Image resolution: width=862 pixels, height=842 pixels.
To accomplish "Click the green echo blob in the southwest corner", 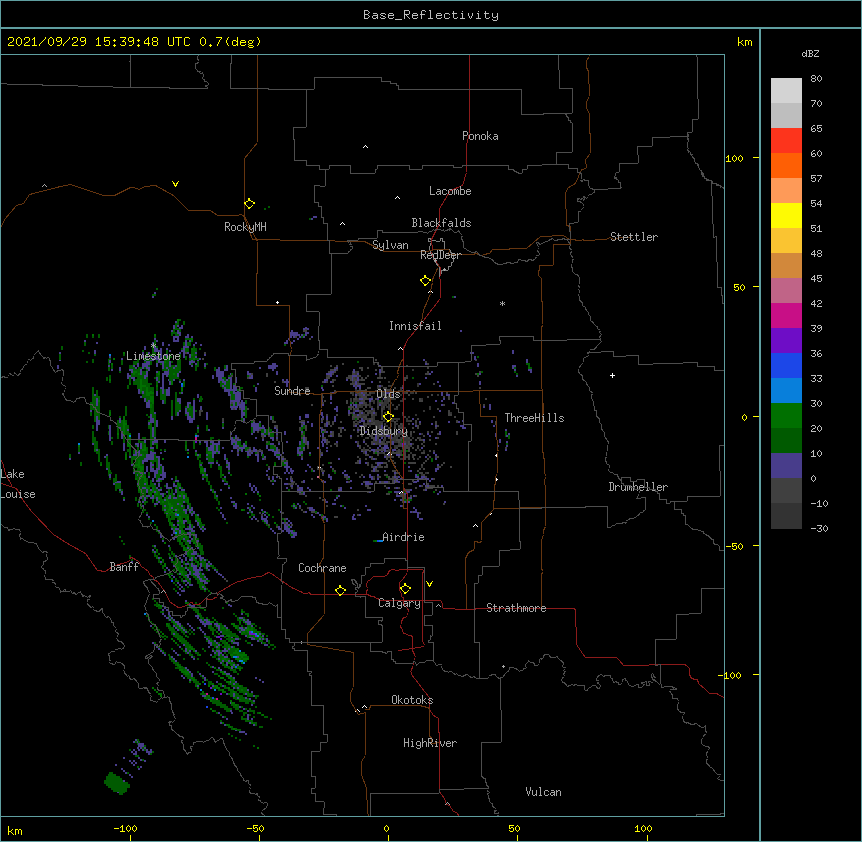I will pos(117,782).
